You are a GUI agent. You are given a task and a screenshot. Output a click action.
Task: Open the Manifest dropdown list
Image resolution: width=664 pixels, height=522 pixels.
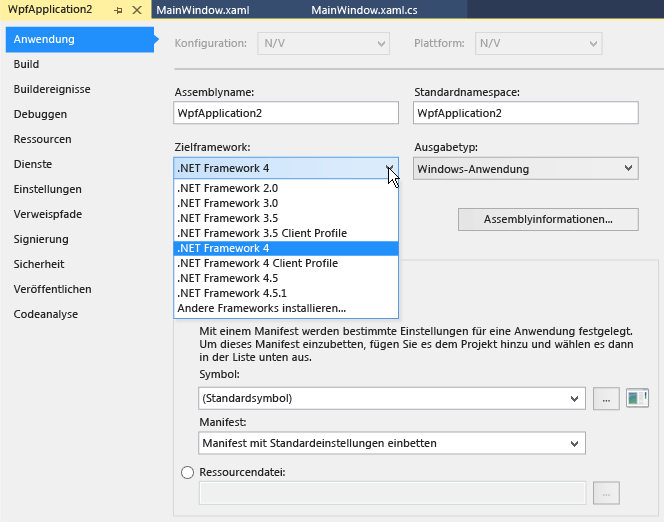click(x=392, y=443)
